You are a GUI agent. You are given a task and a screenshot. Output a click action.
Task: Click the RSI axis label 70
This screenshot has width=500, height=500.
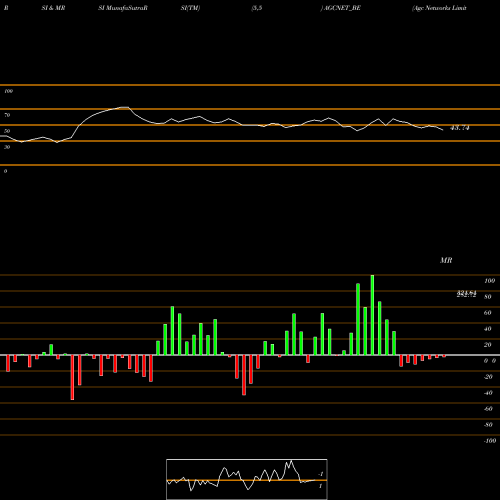(7, 115)
